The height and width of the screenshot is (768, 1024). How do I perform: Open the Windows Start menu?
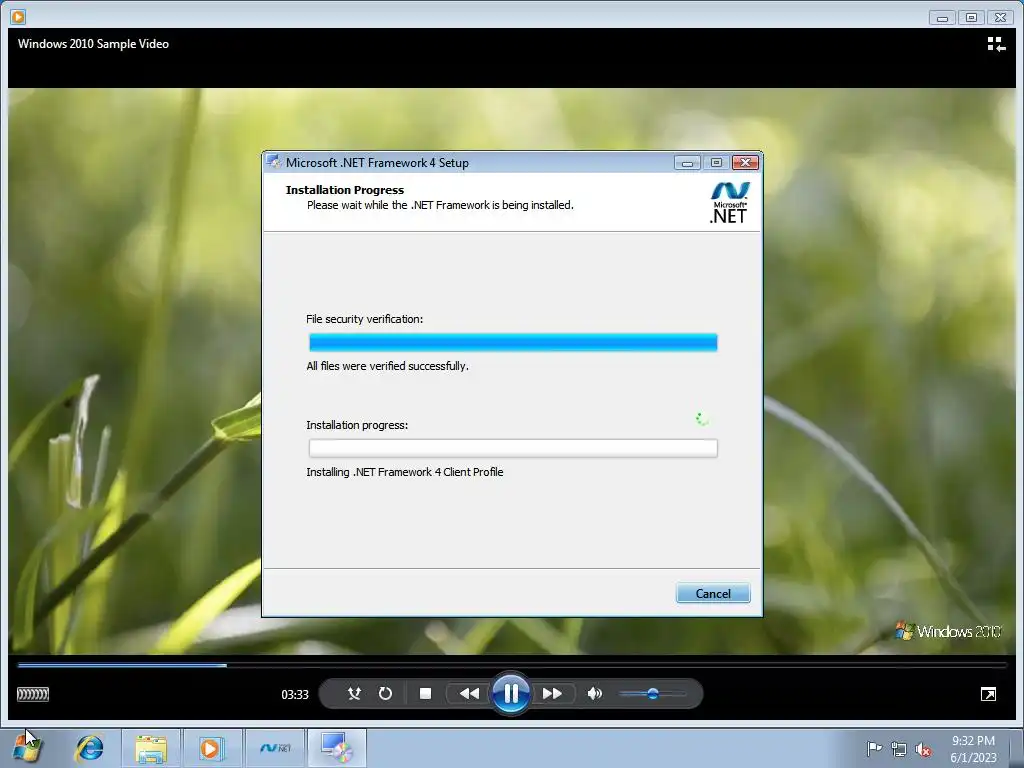pos(26,748)
